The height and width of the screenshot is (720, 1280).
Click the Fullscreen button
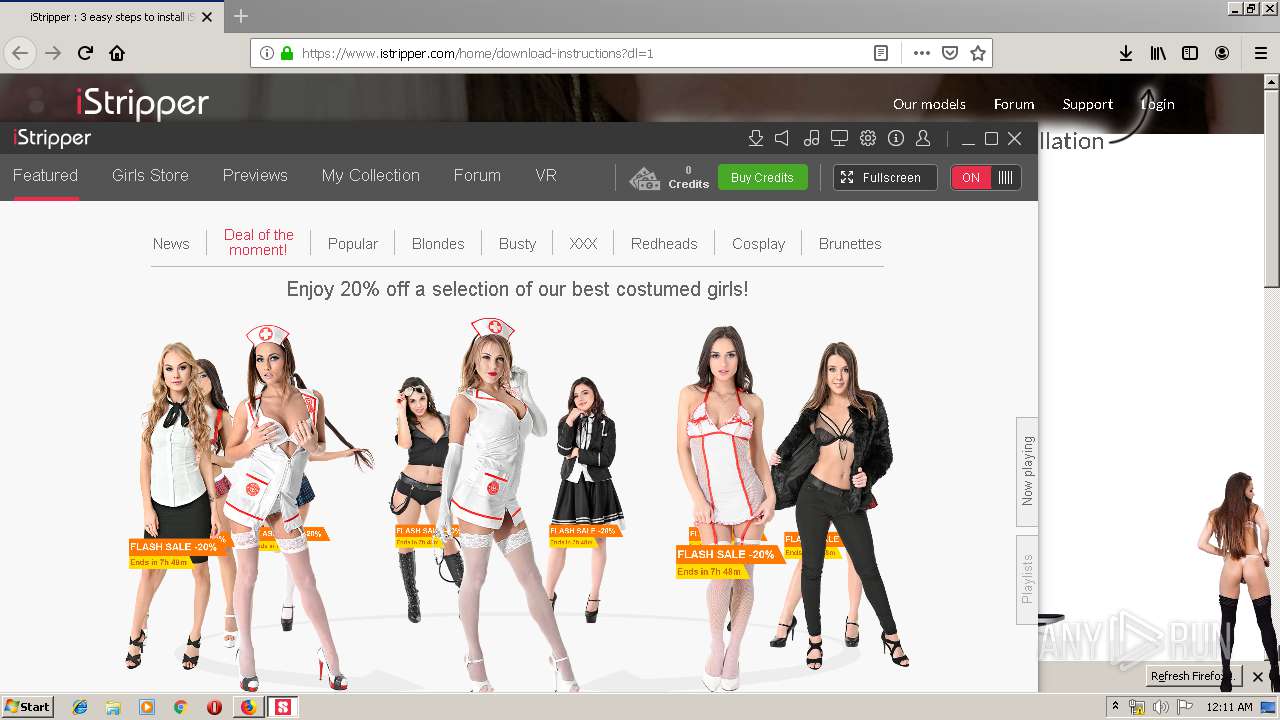click(x=885, y=177)
